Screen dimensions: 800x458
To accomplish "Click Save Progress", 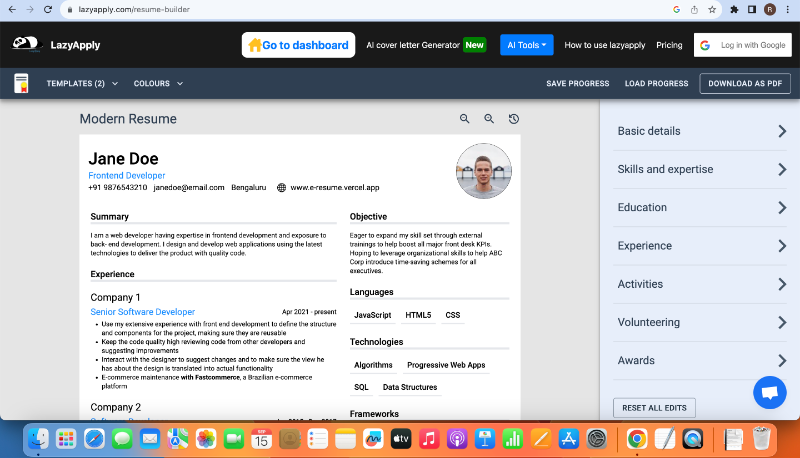I will pyautogui.click(x=578, y=84).
